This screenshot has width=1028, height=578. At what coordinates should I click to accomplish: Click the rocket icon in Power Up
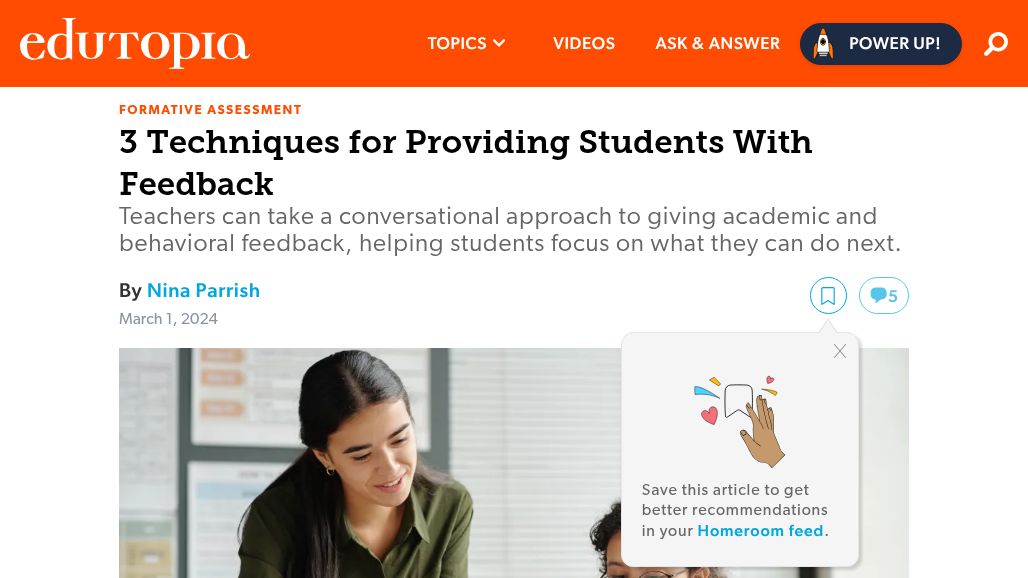pos(823,44)
